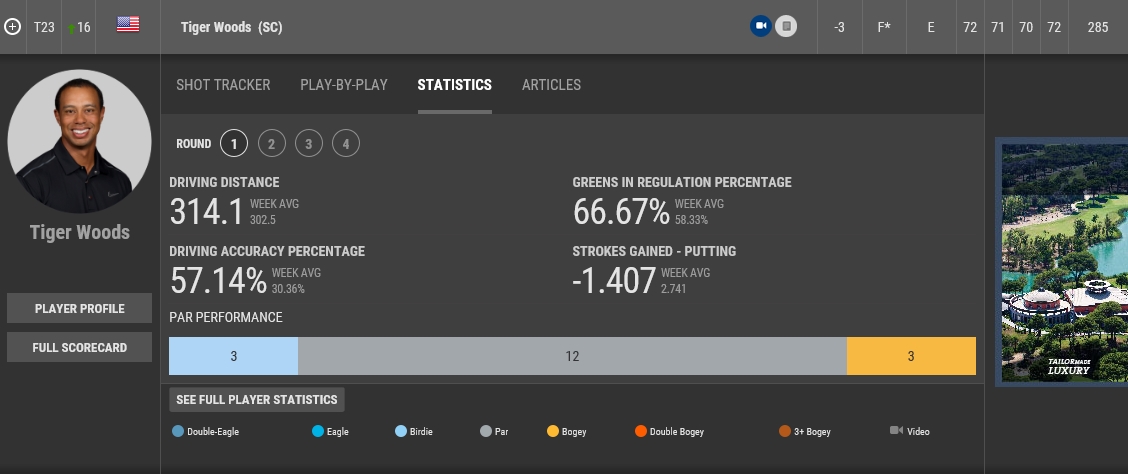Screen dimensions: 1128x474
Task: View the Full Scorecard
Action: tap(80, 347)
